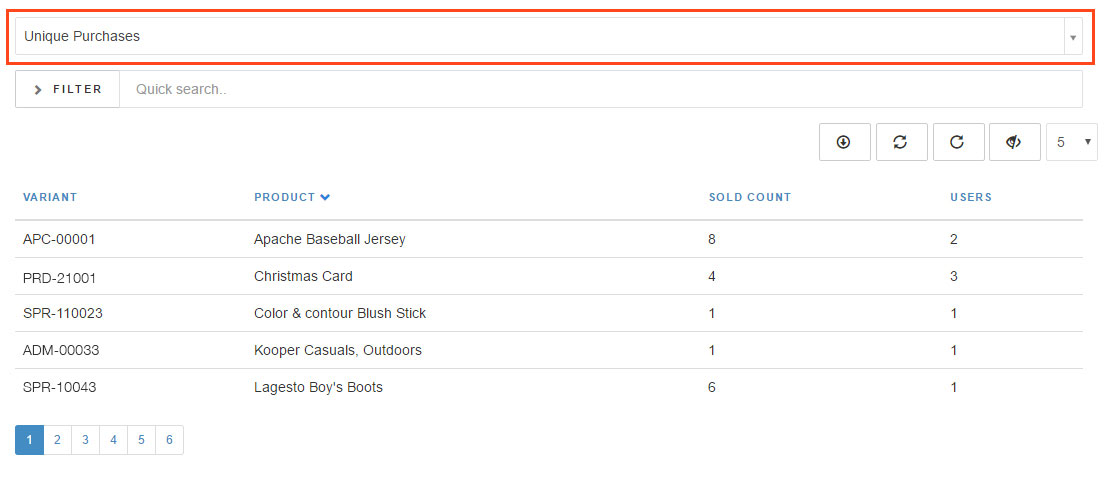Toggle the column visibility eye icon
The height and width of the screenshot is (480, 1110).
pyautogui.click(x=1014, y=142)
